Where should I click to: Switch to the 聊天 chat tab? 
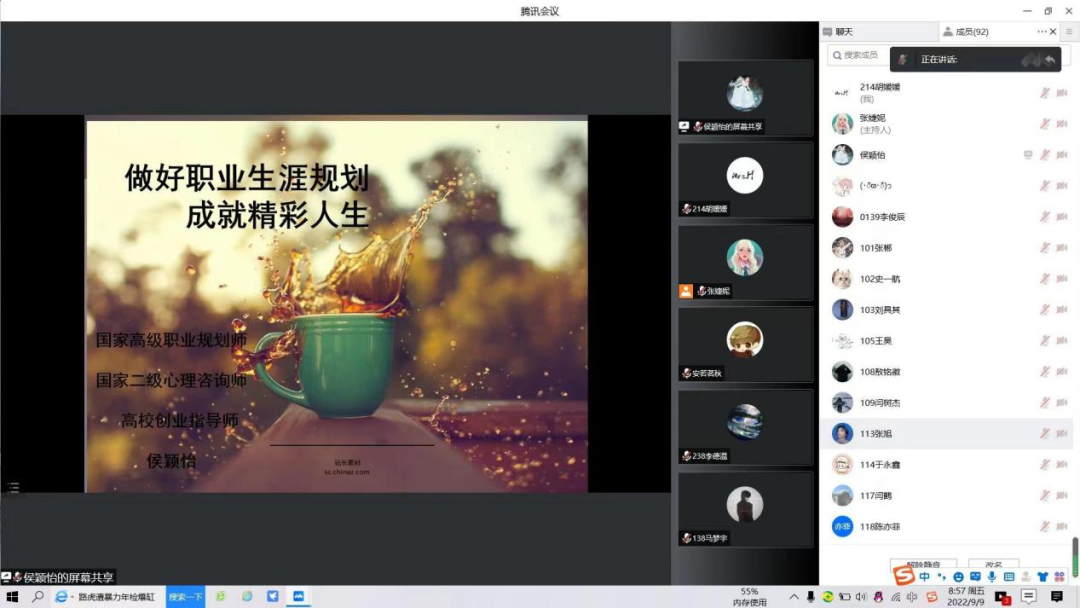click(845, 32)
